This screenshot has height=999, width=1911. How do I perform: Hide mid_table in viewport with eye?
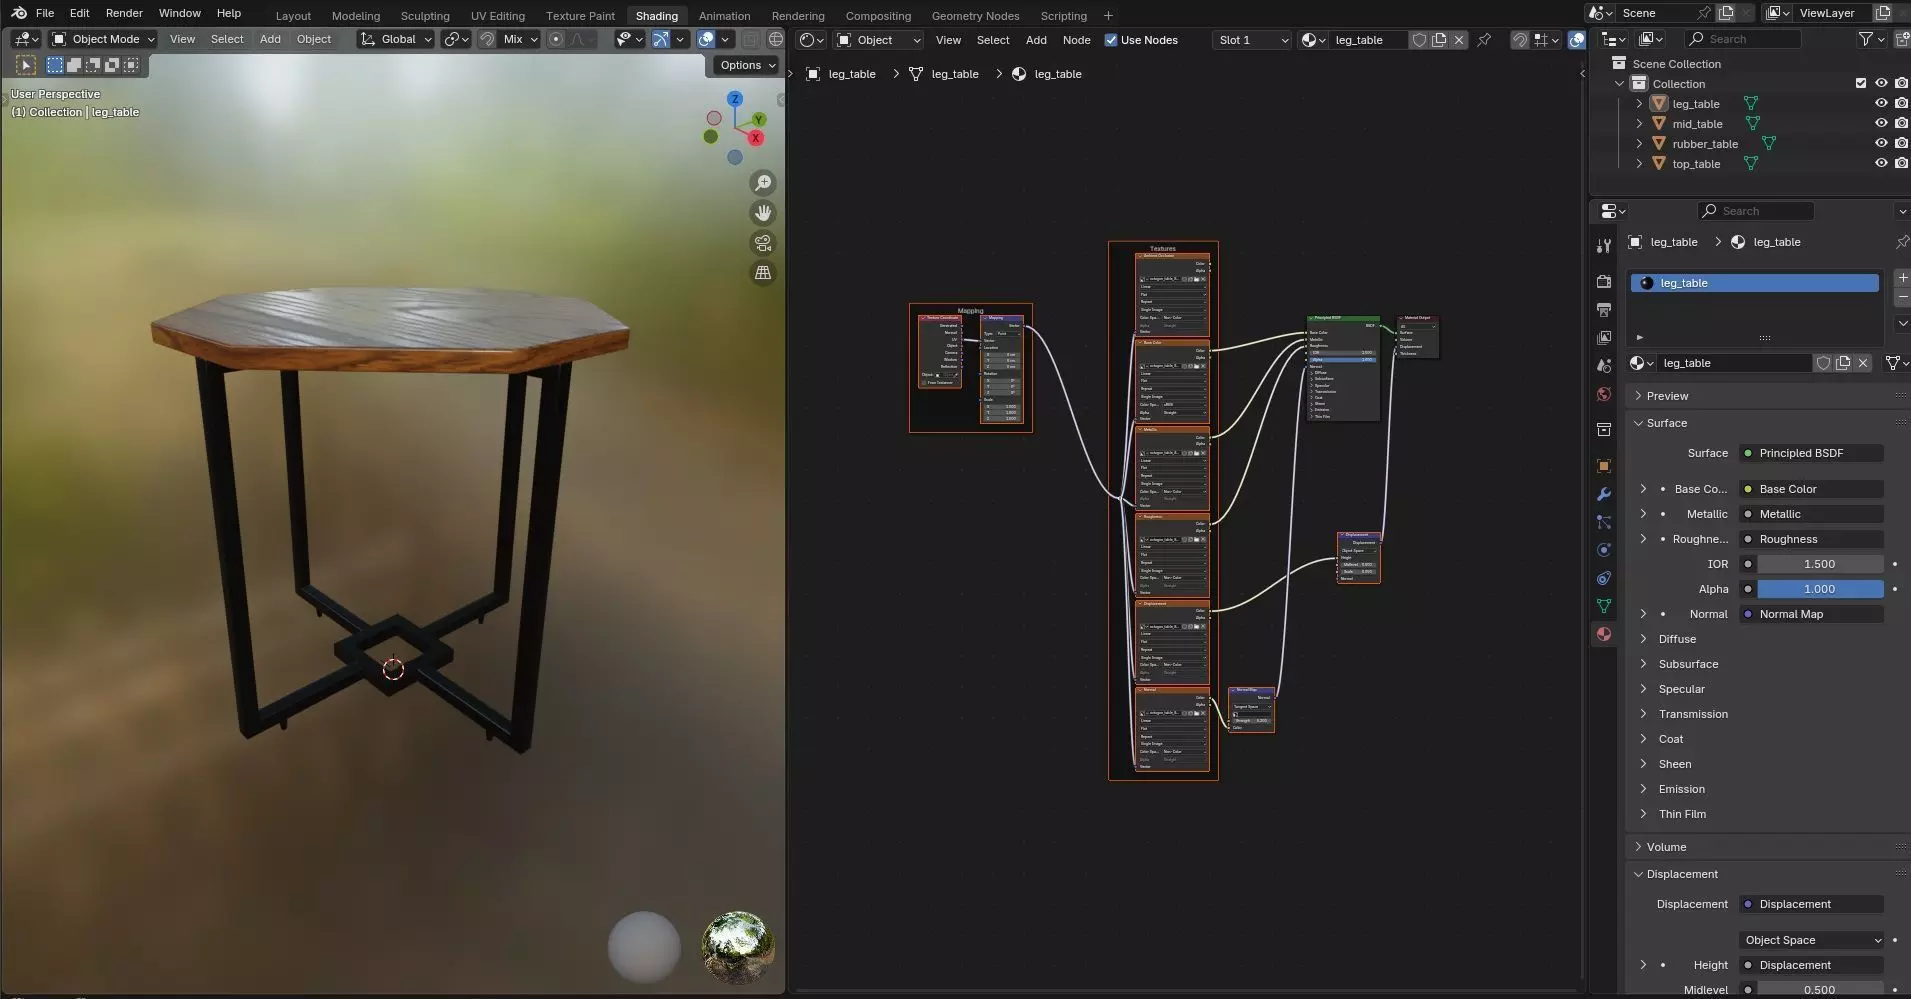click(1880, 124)
